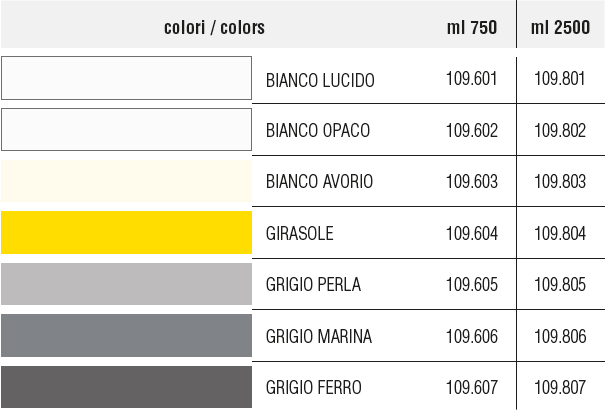Pick the dark Grigio Ferro swatch
Image resolution: width=605 pixels, height=414 pixels.
(x=127, y=387)
